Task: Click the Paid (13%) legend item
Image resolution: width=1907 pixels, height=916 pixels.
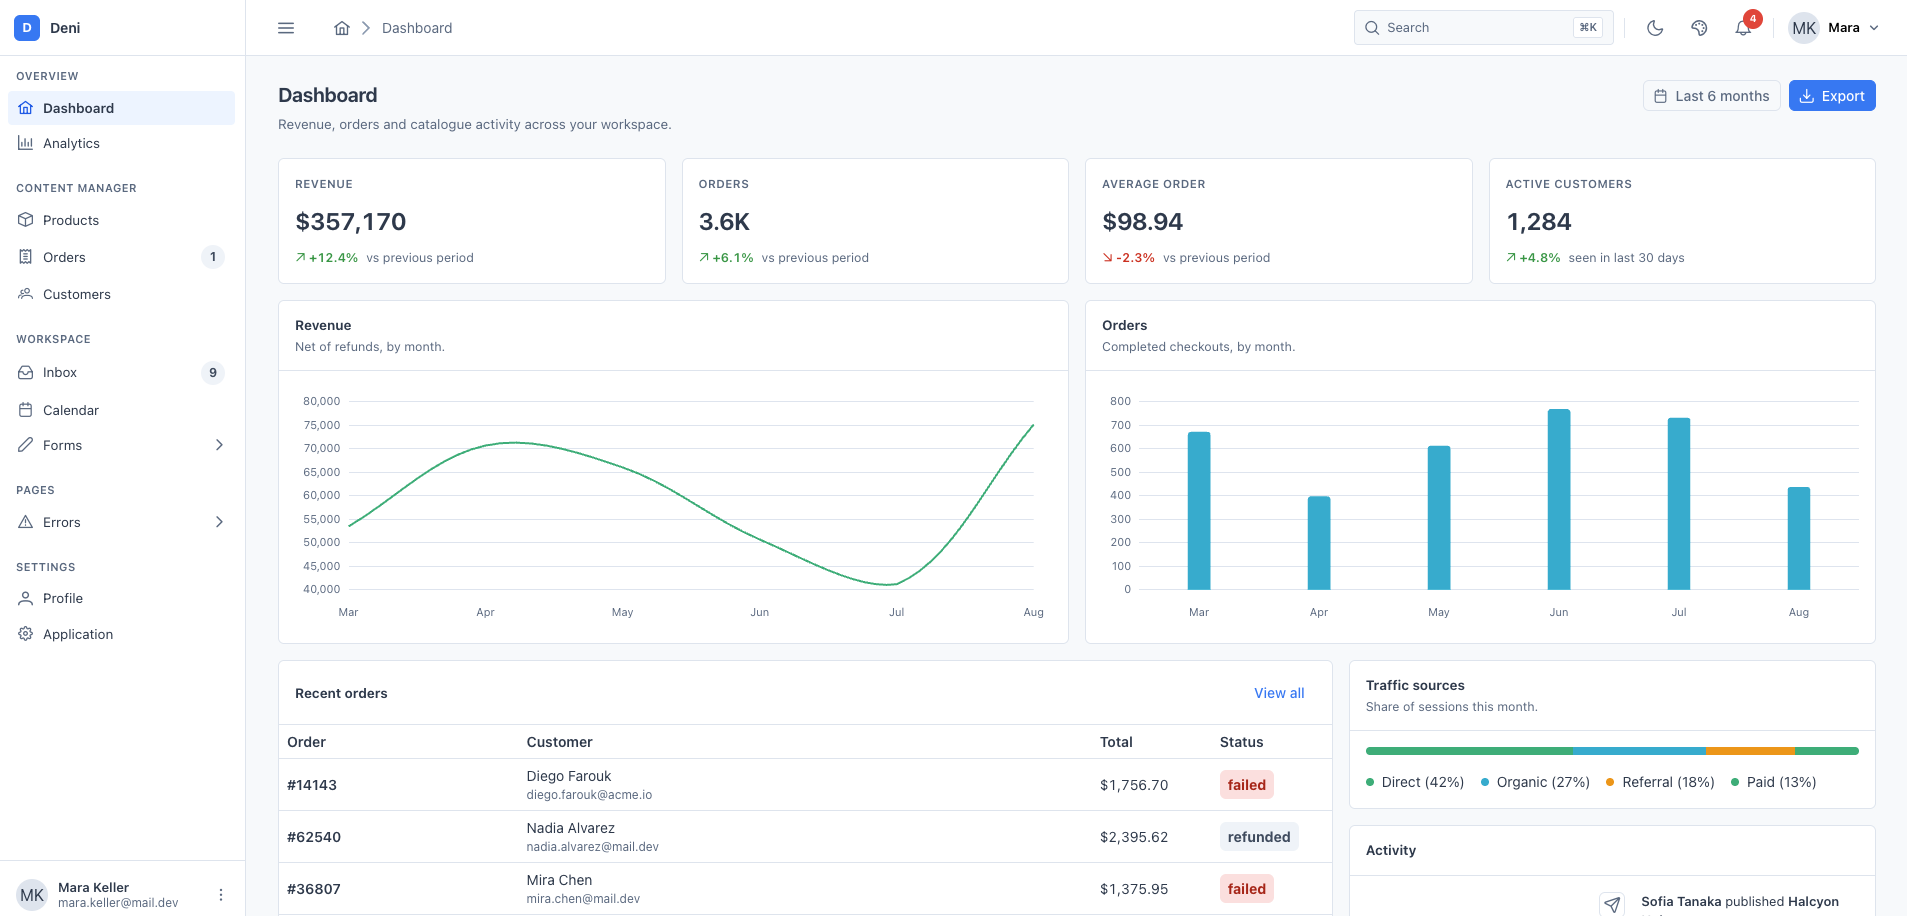Action: pos(1774,782)
